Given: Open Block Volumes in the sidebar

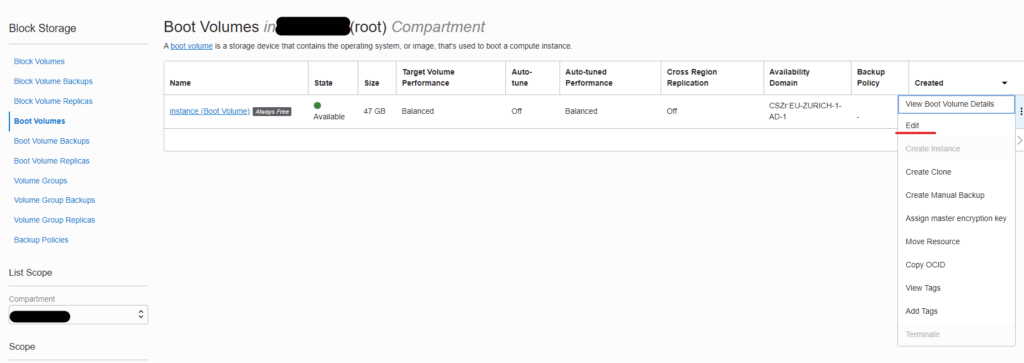Looking at the screenshot, I should (x=39, y=61).
